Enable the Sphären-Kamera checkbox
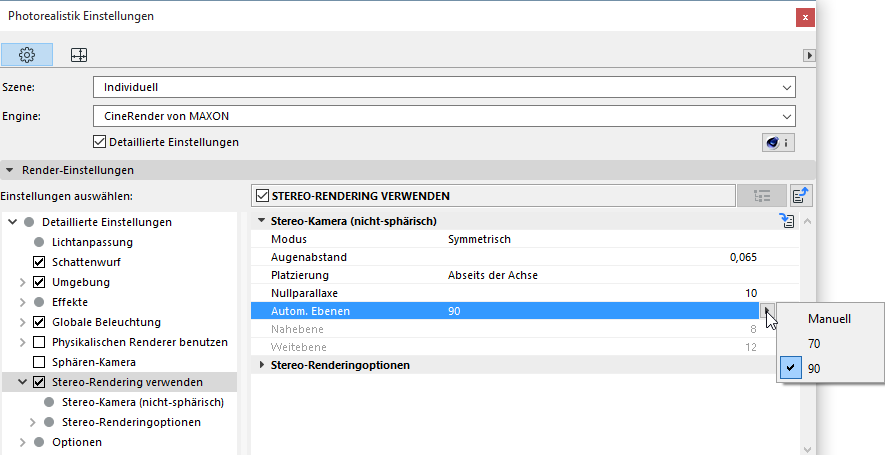The height and width of the screenshot is (455, 885). (39, 362)
